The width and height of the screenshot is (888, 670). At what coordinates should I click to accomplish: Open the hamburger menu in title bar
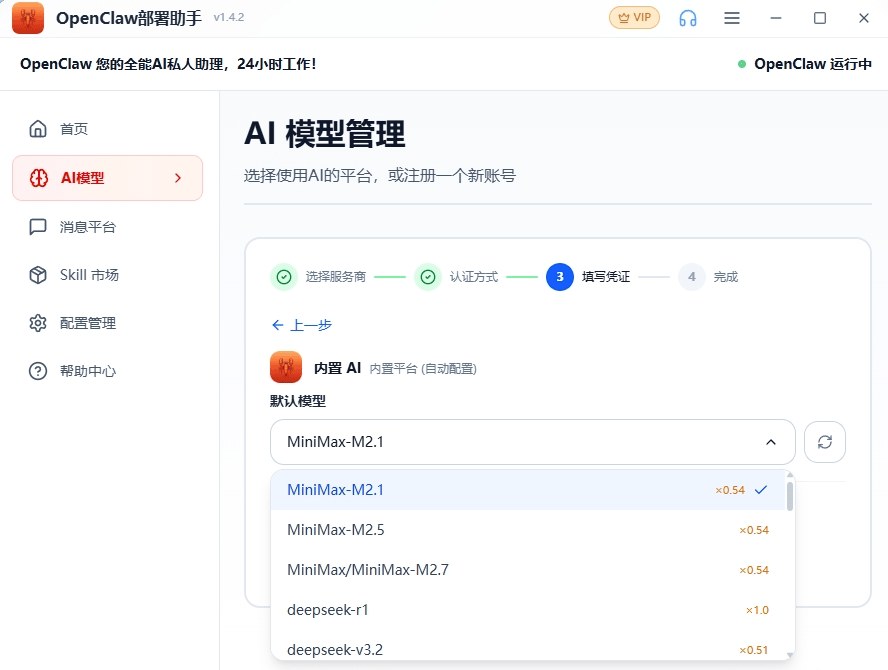(x=732, y=18)
